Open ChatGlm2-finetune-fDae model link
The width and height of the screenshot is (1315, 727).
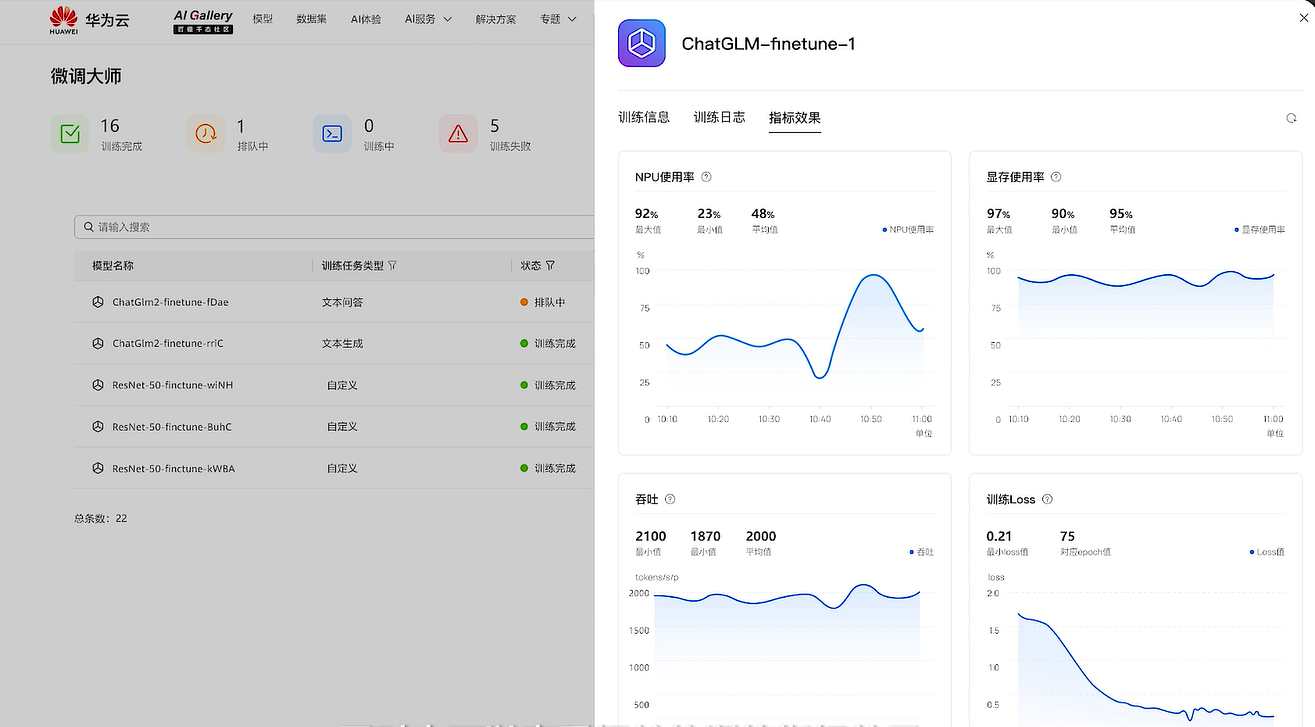(171, 302)
